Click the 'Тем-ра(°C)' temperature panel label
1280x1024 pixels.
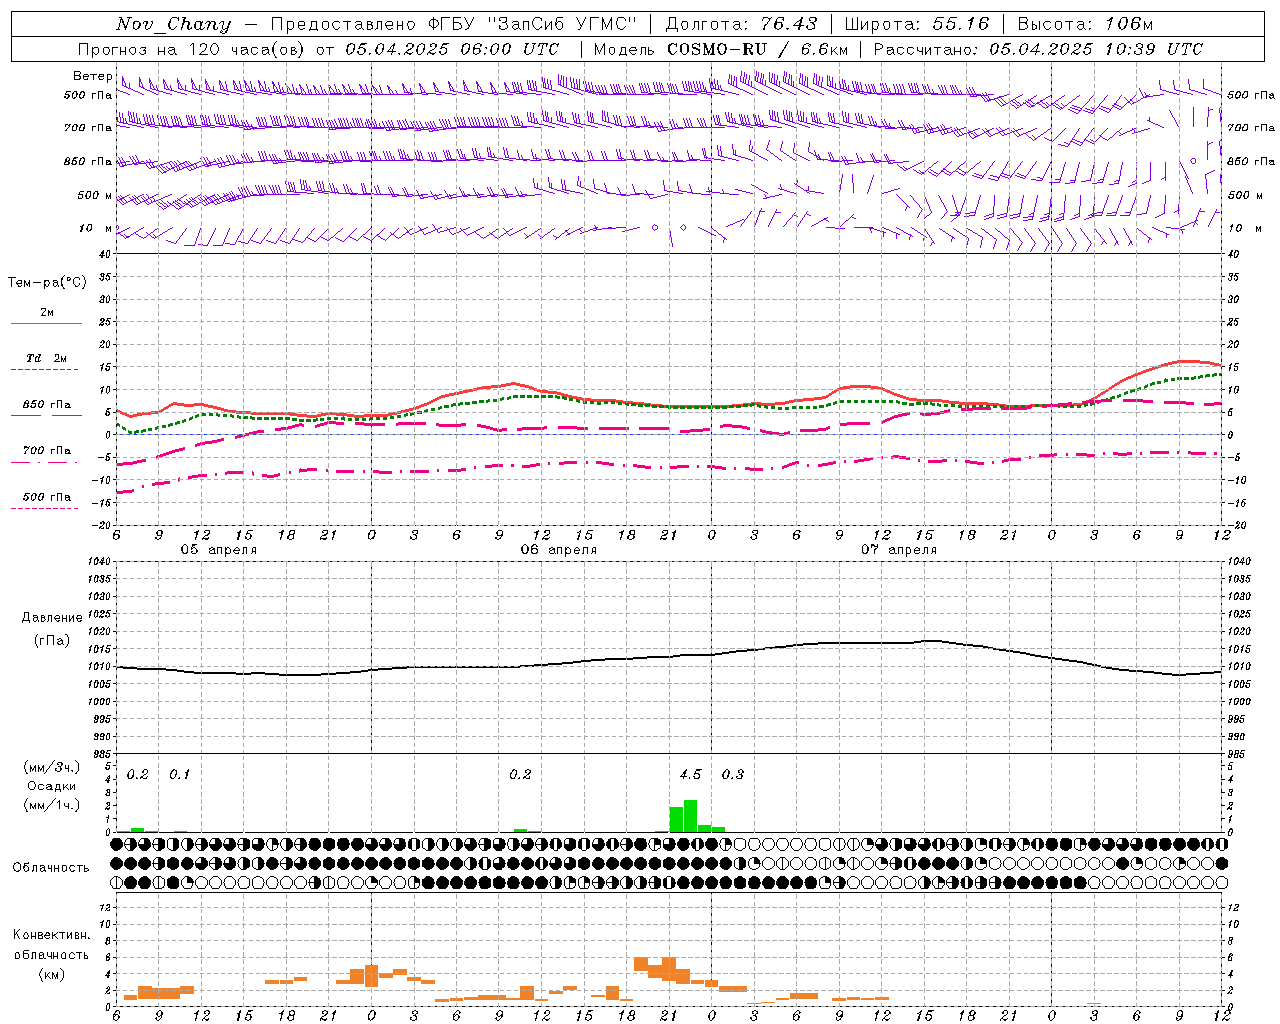47,283
